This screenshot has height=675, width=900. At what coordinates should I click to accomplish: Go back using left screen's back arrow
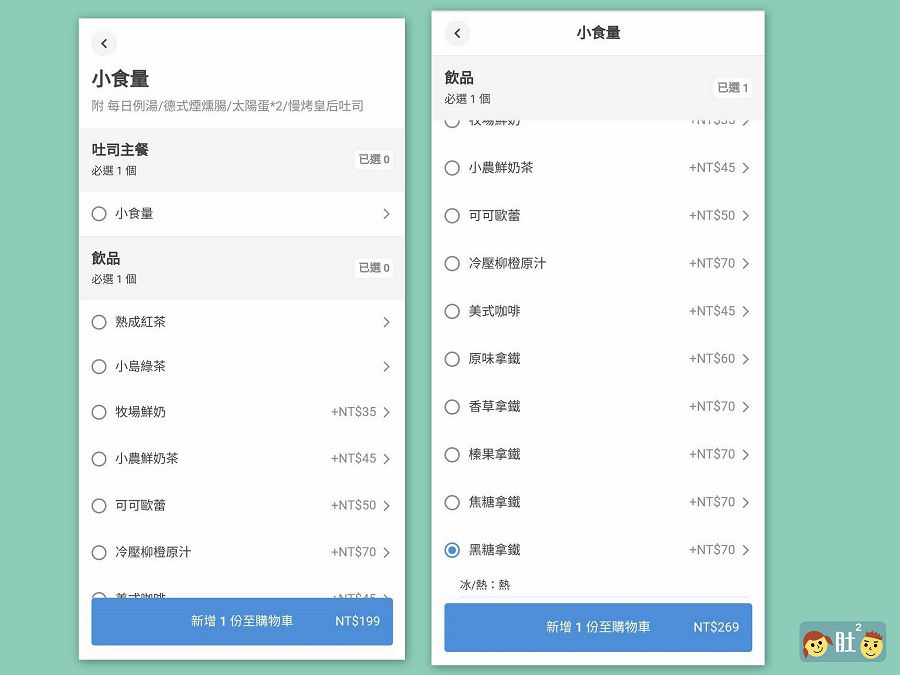click(104, 43)
